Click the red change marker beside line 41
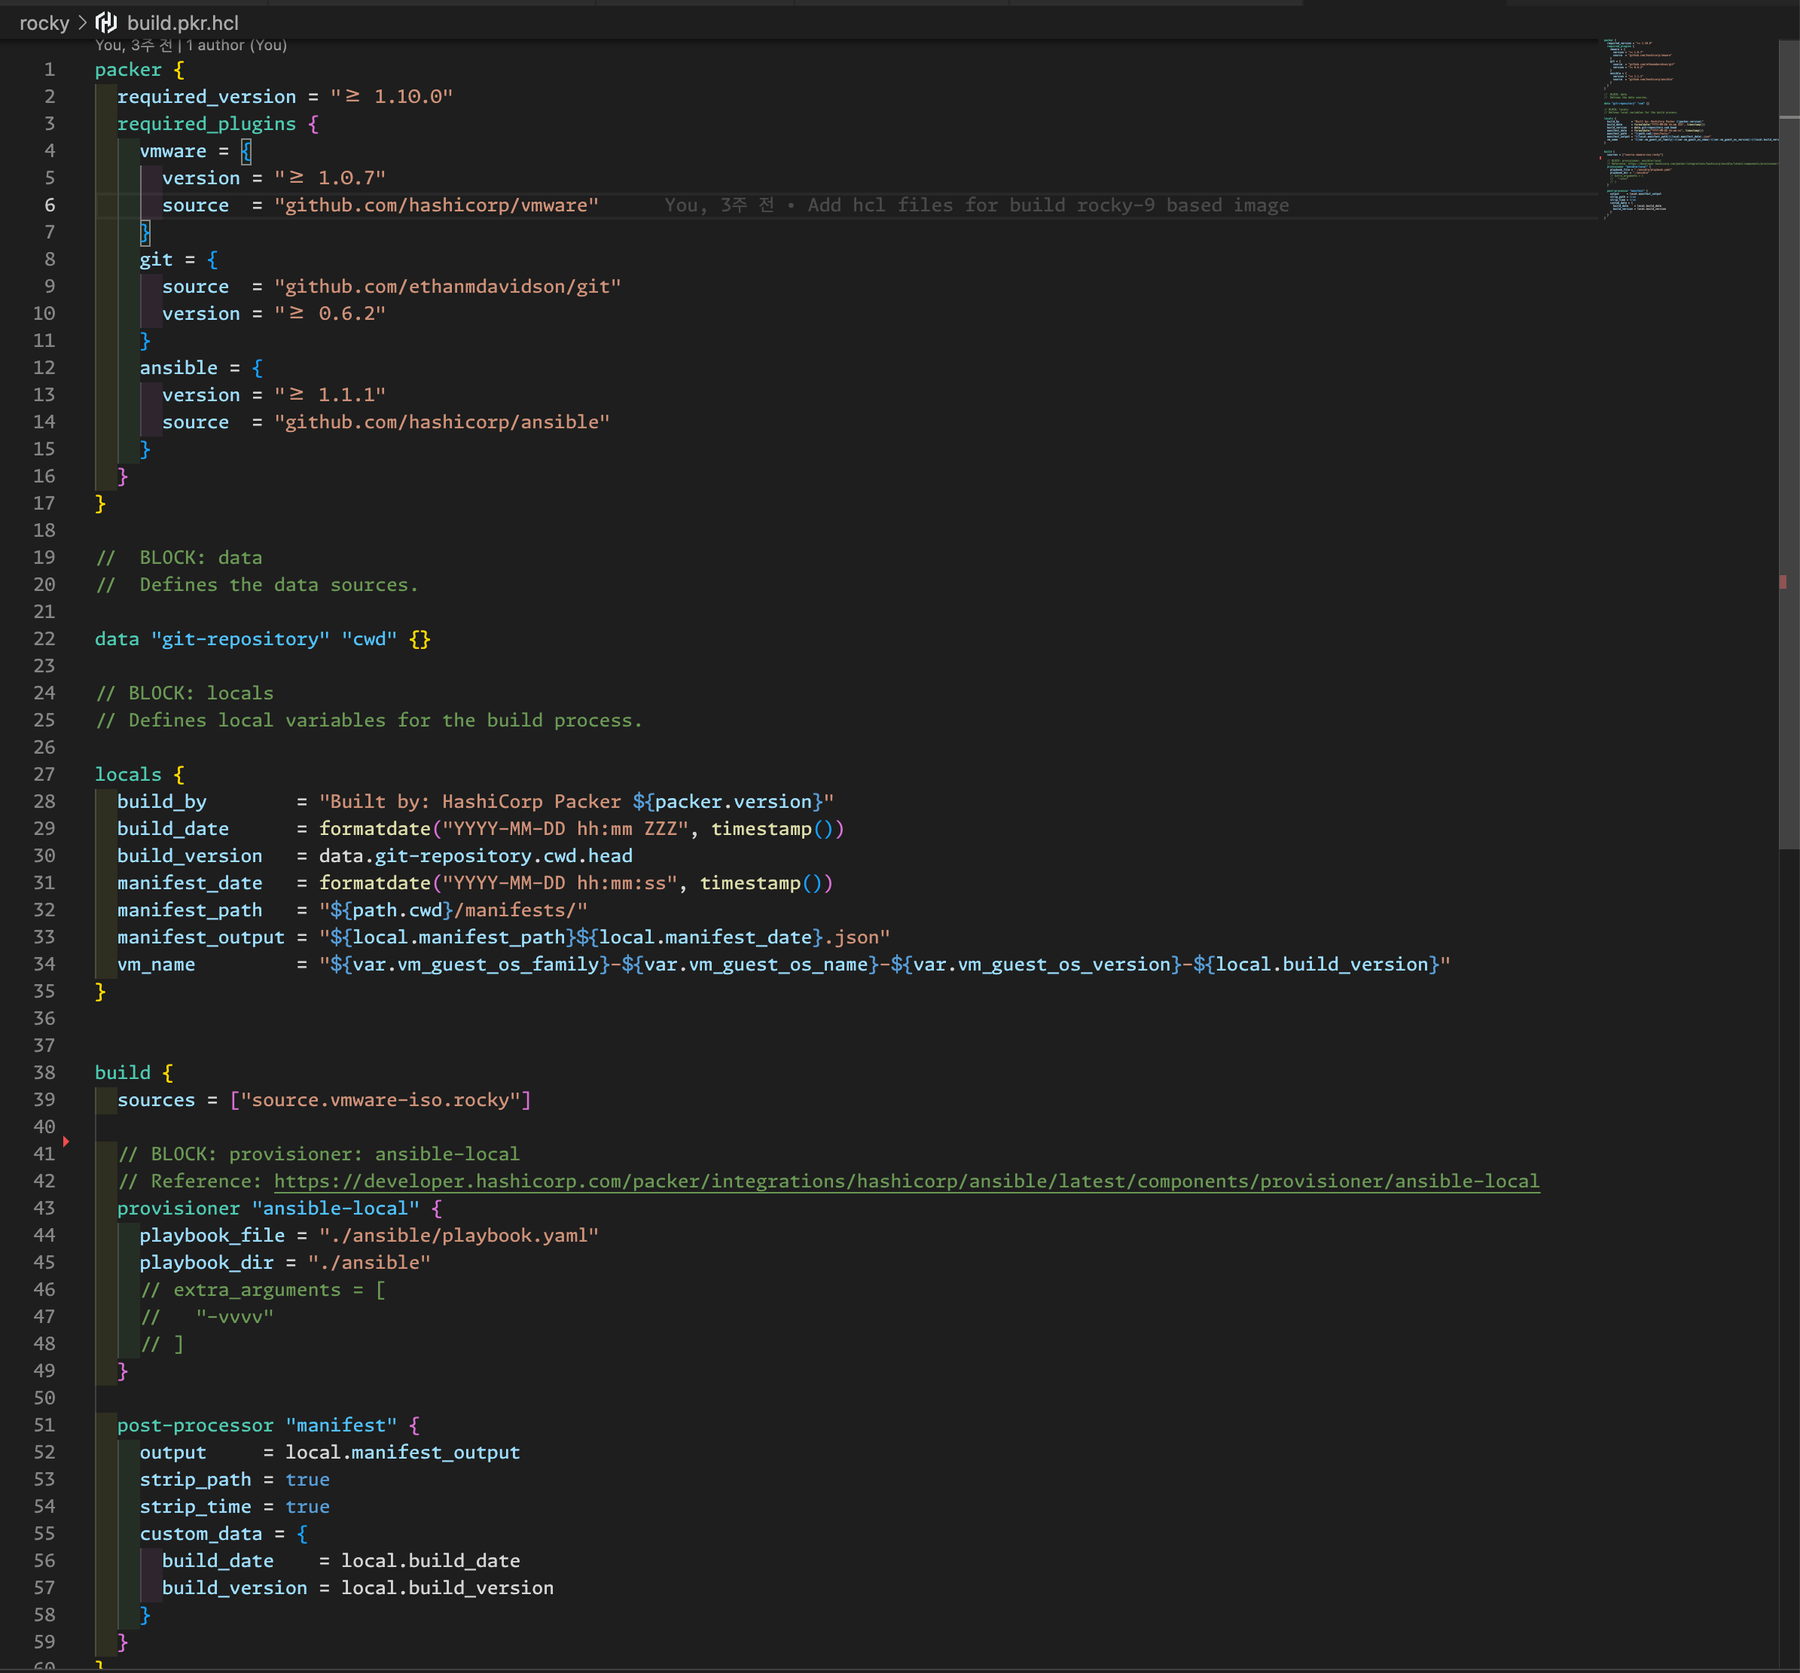Viewport: 1800px width, 1673px height. [x=66, y=1141]
